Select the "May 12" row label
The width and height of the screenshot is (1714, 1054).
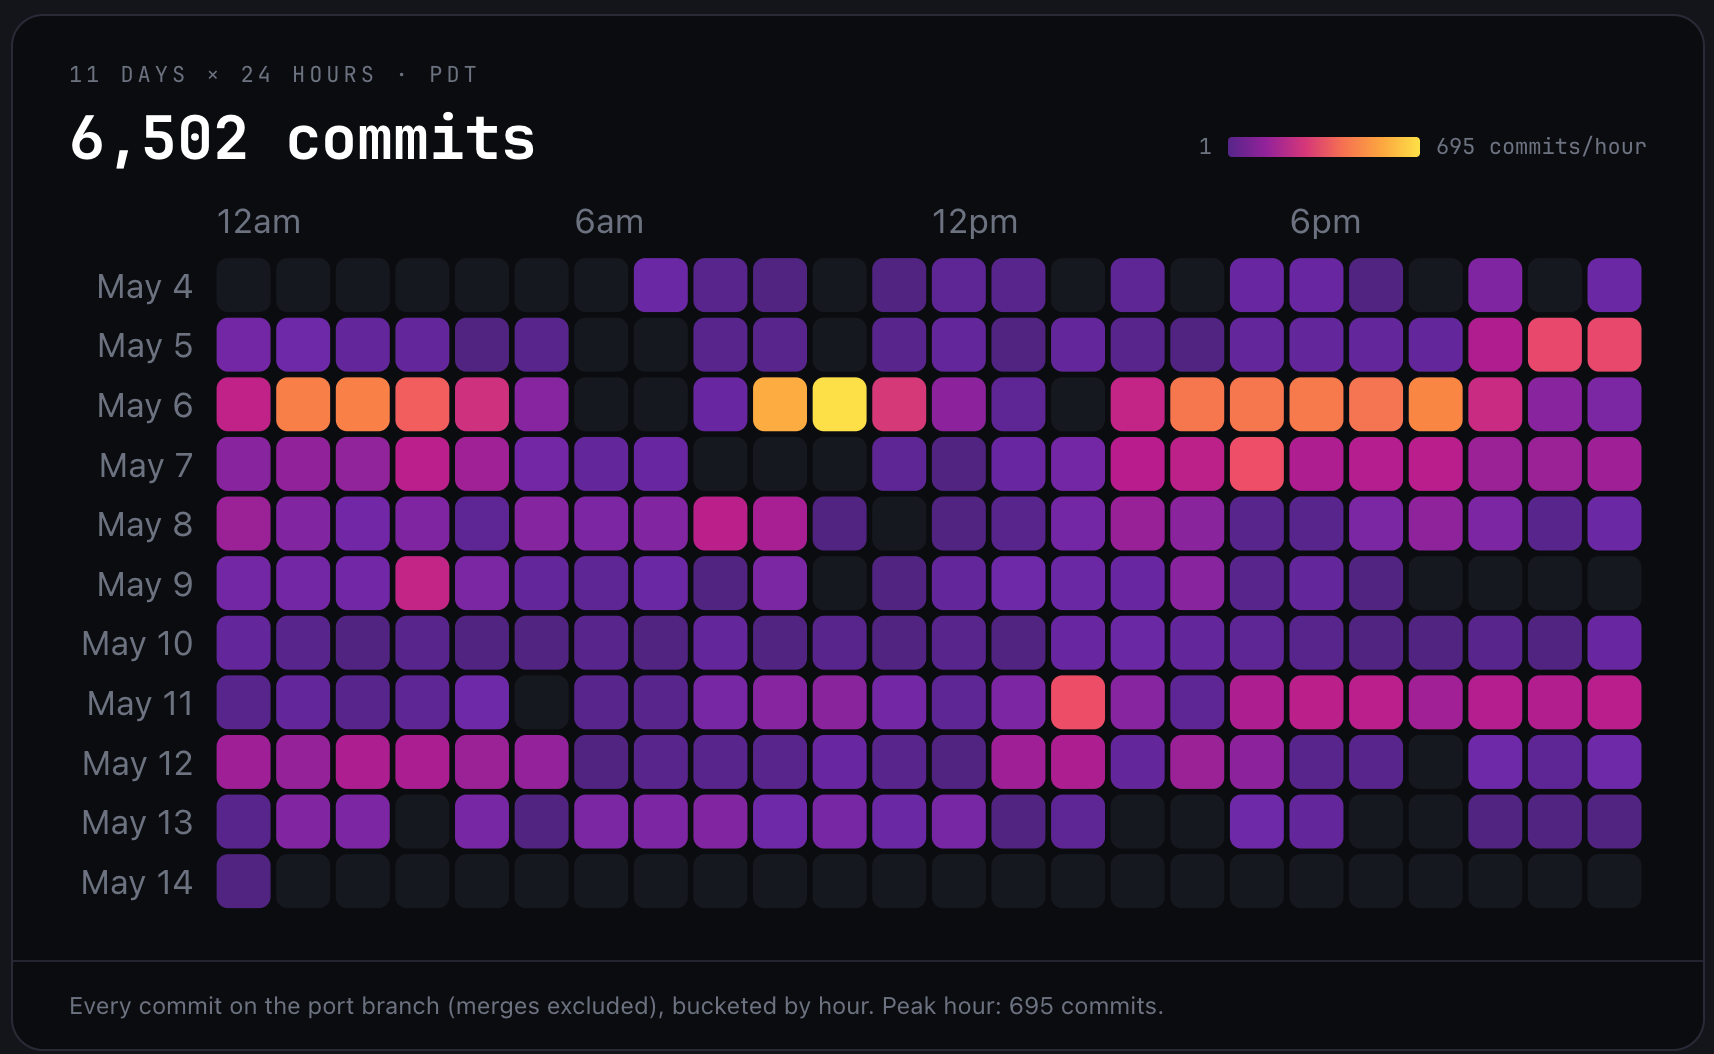tap(137, 764)
